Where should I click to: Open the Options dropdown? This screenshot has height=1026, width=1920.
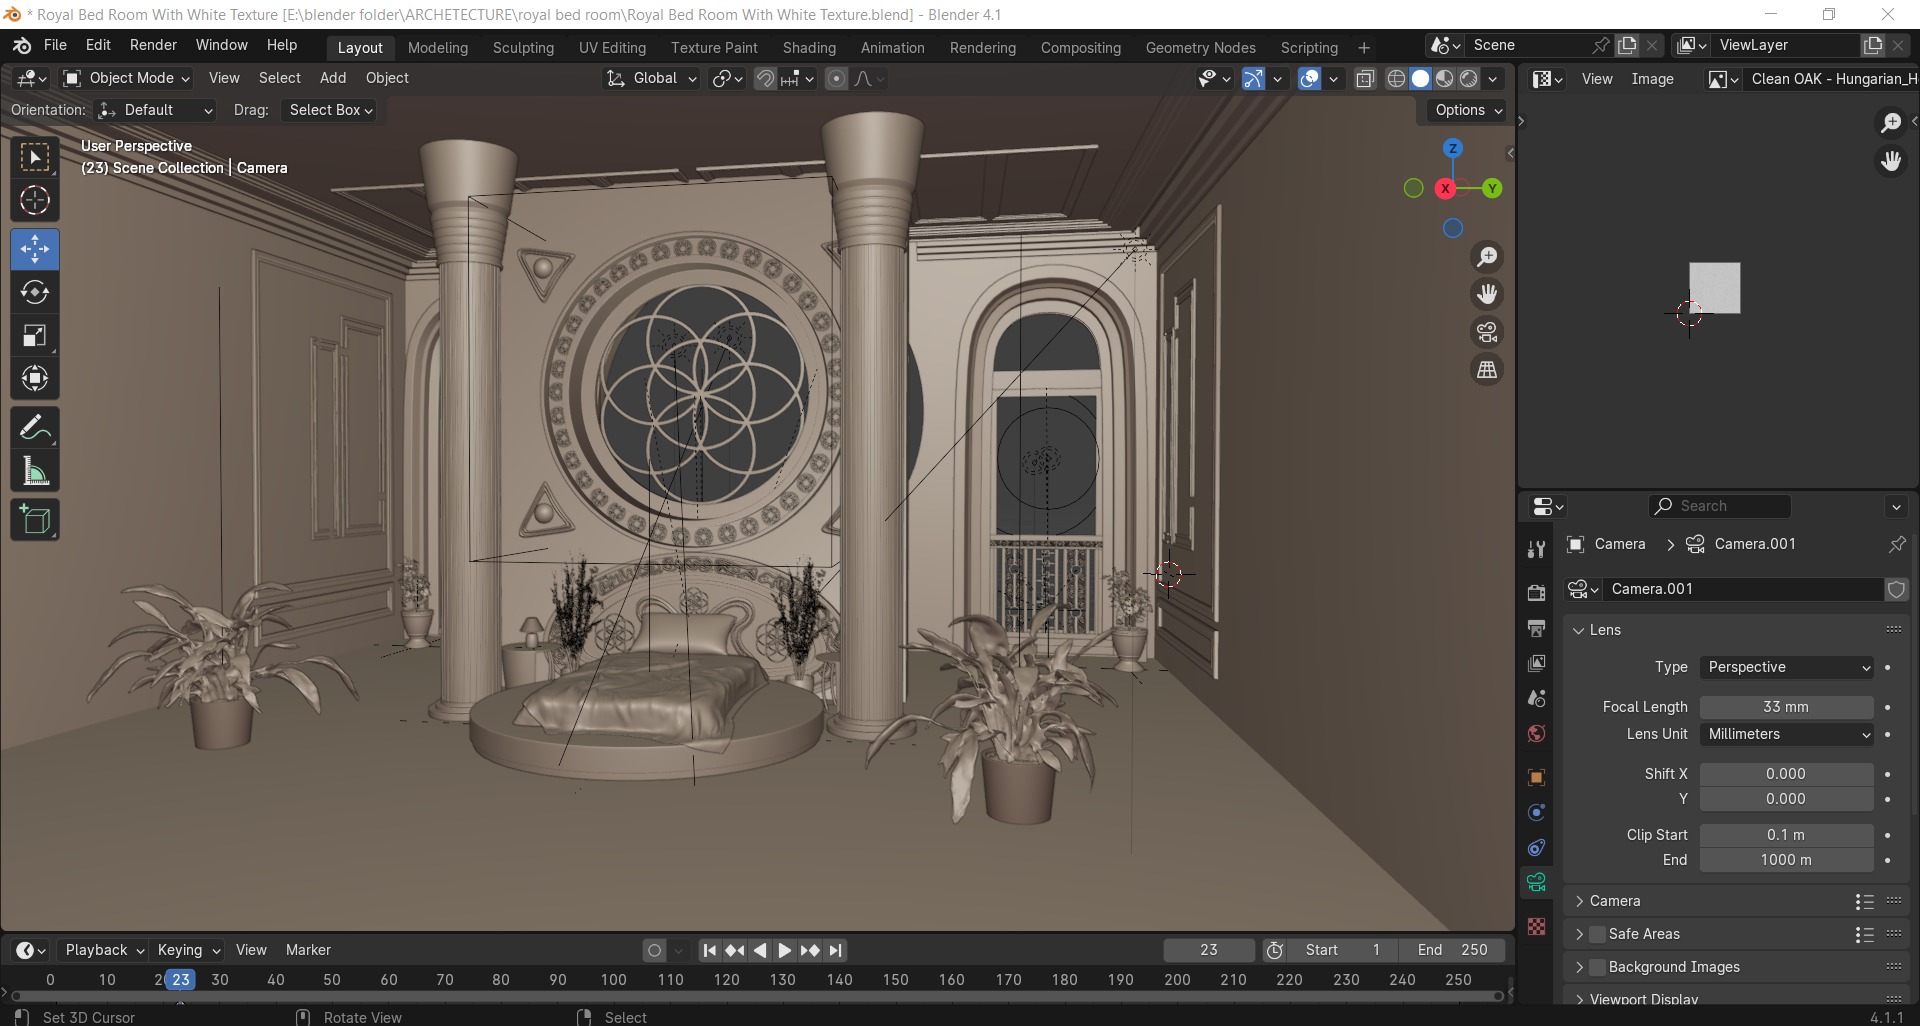click(x=1467, y=110)
